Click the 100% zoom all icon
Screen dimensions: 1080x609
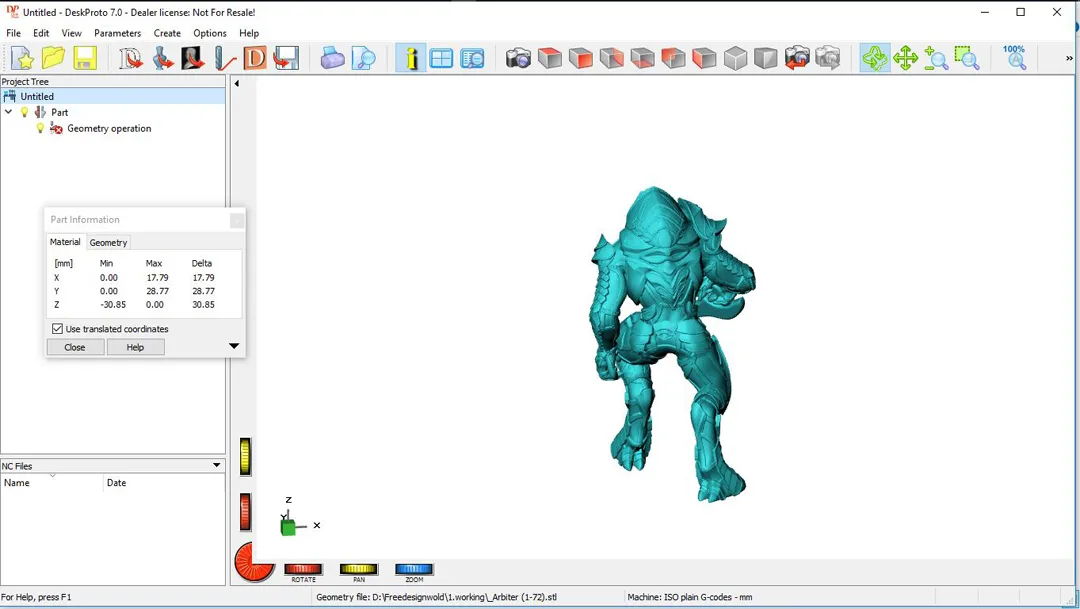click(x=1015, y=59)
